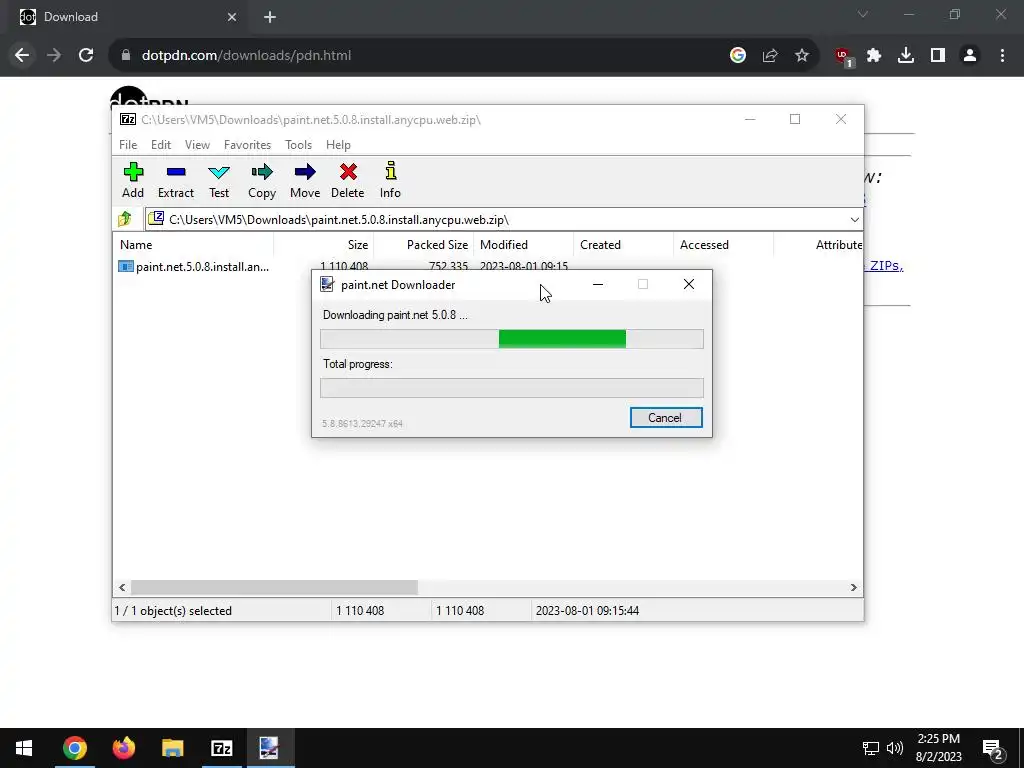This screenshot has height=768, width=1024.
Task: Go up one folder level in 7-Zip
Action: (125, 219)
